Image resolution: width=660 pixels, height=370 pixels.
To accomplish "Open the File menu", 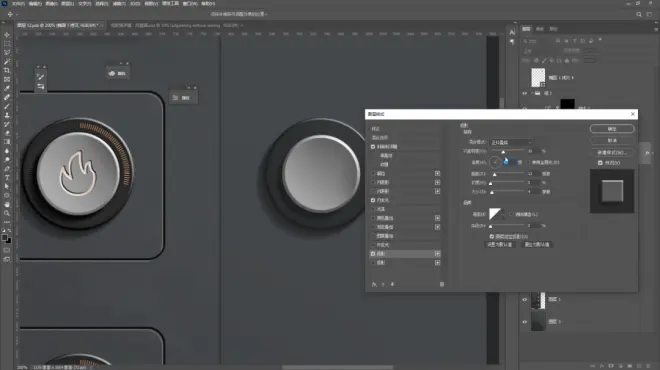I will pos(18,4).
